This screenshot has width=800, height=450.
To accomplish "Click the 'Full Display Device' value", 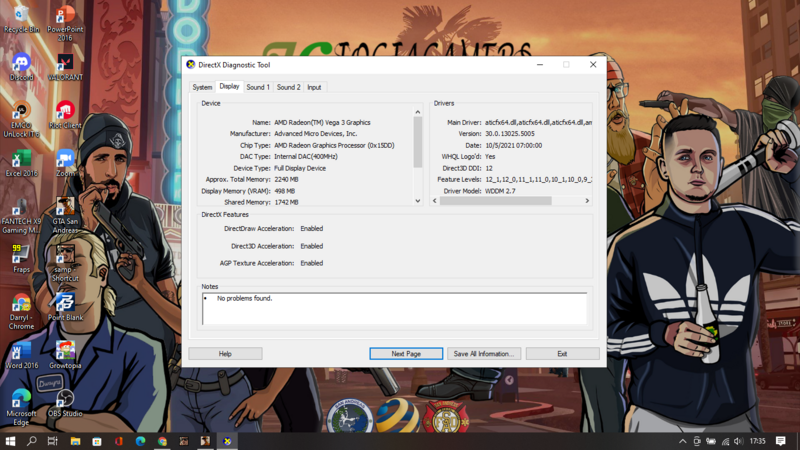I will [x=300, y=168].
